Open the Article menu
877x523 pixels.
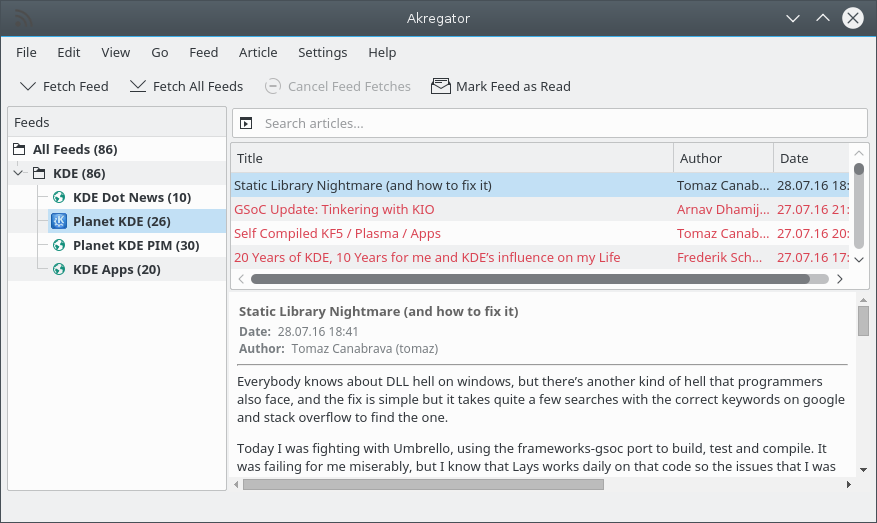click(258, 52)
